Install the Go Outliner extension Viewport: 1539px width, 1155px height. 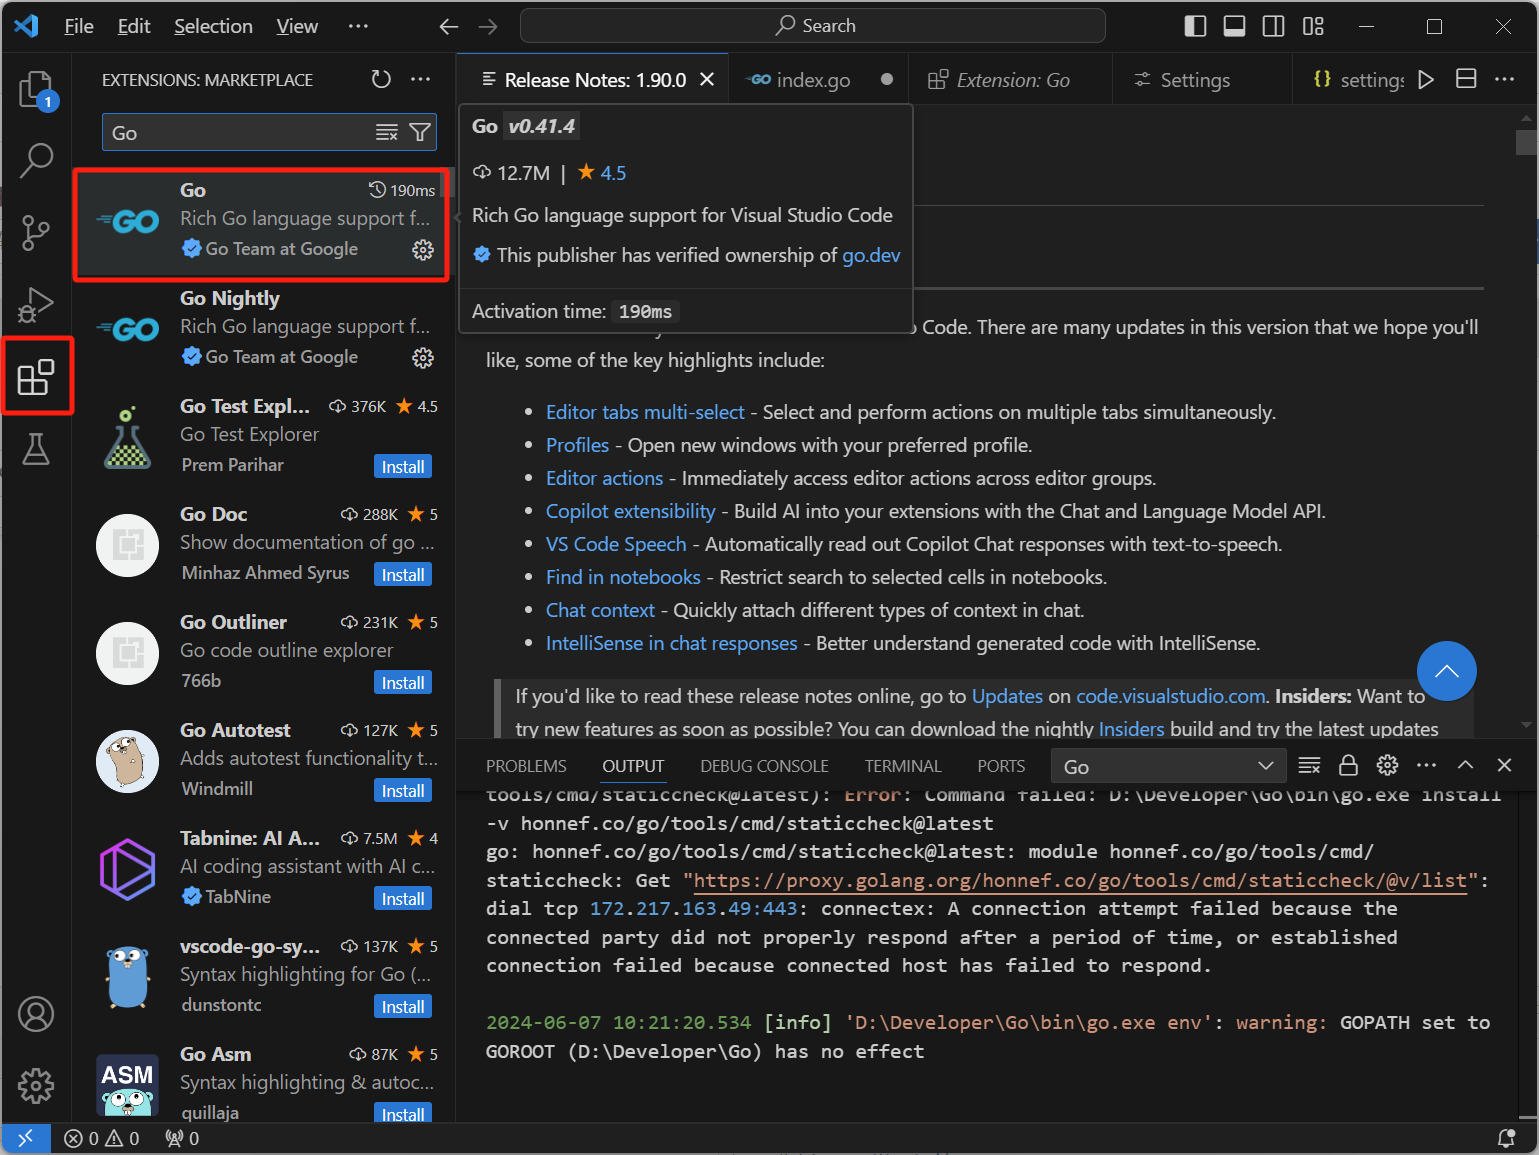coord(403,683)
